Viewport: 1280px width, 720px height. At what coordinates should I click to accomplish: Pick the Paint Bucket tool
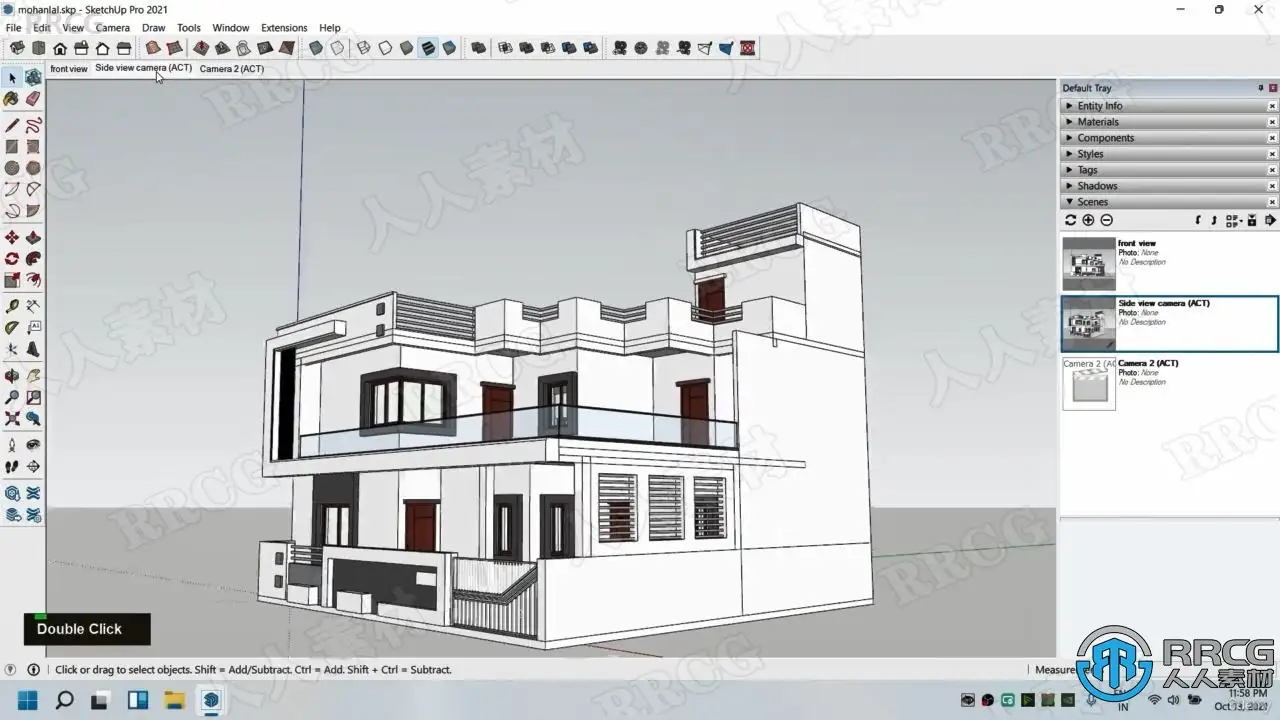(x=12, y=99)
